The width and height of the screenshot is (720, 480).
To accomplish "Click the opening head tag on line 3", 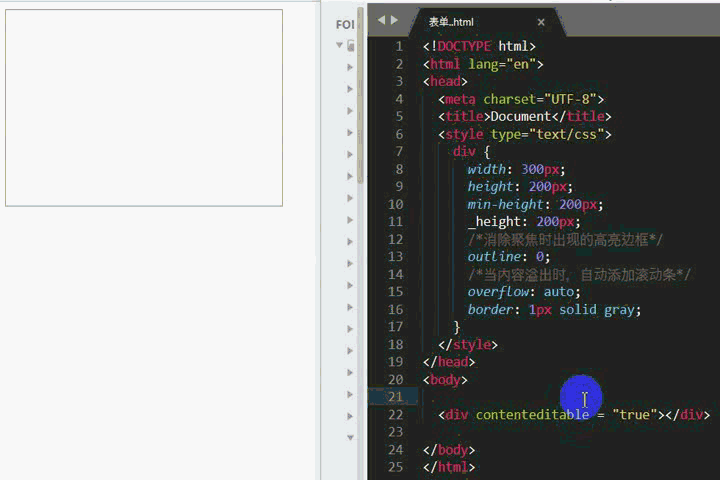I will point(445,81).
